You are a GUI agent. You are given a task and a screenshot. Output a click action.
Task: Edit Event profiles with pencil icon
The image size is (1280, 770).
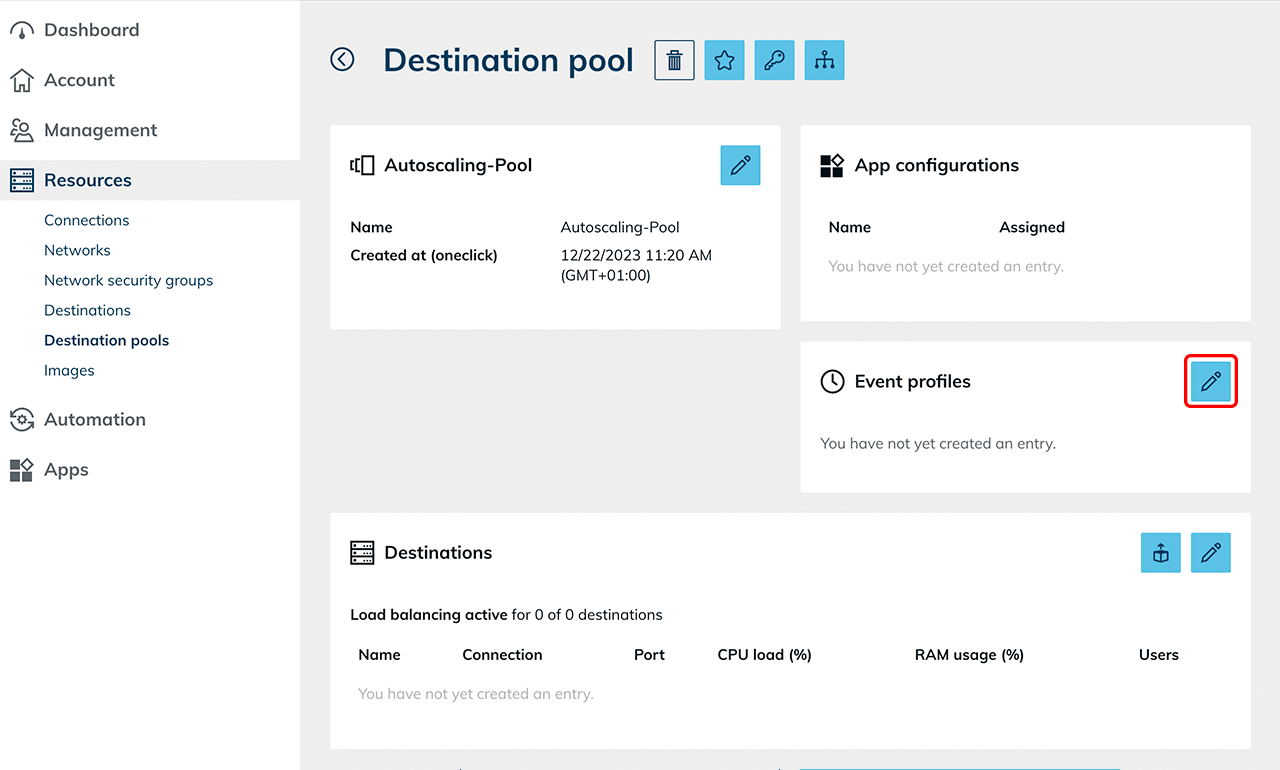click(1210, 381)
